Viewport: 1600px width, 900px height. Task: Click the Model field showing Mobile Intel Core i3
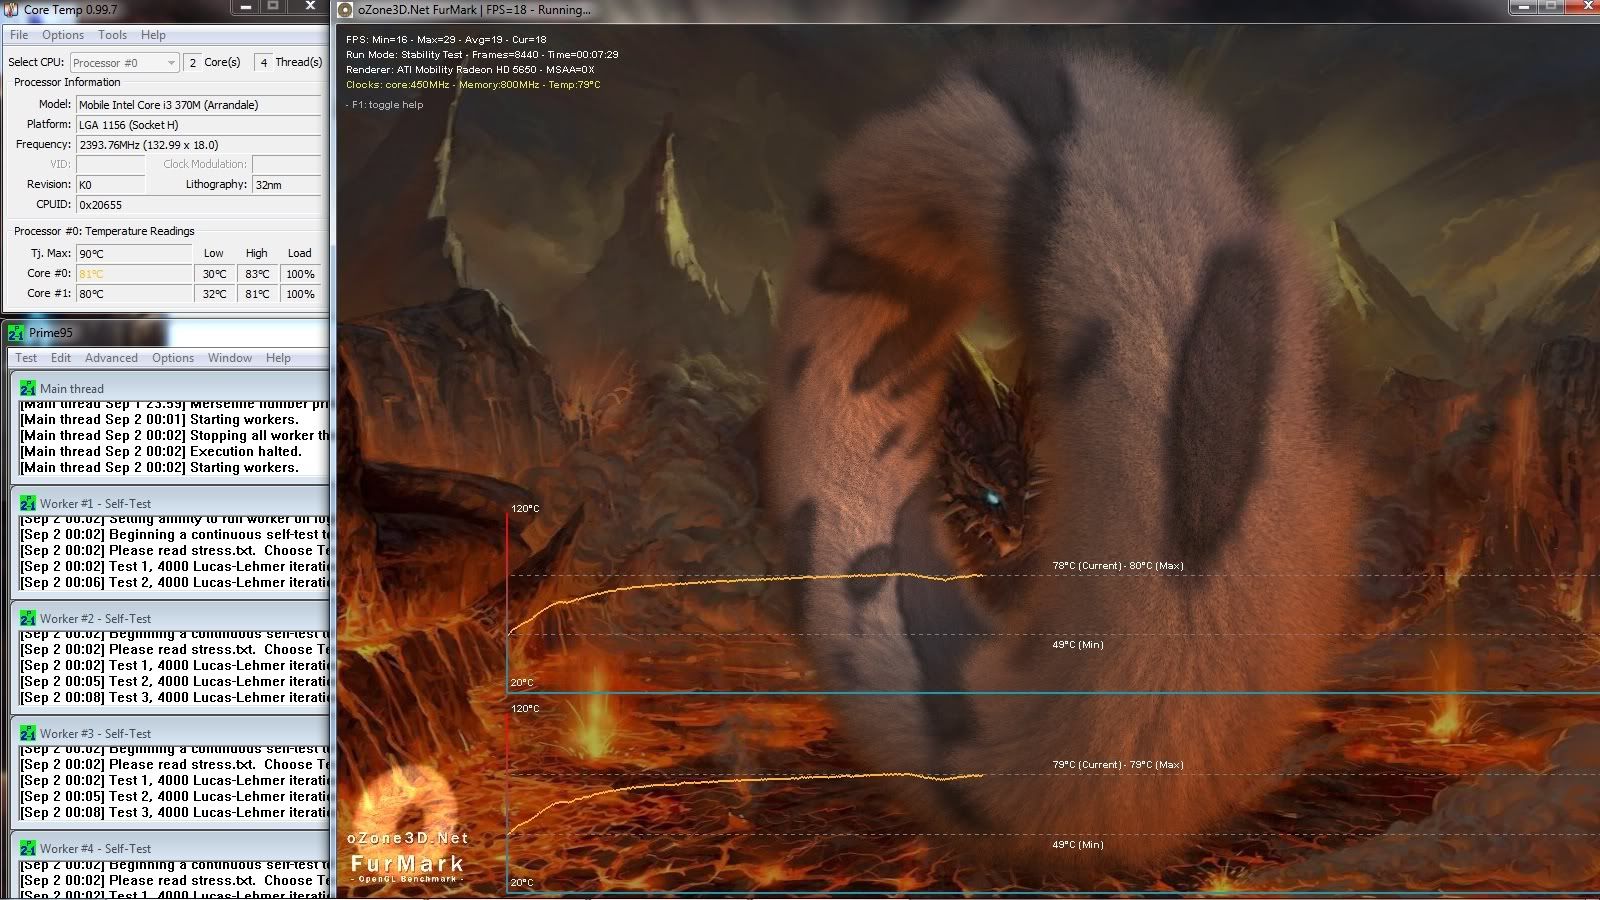click(x=198, y=105)
